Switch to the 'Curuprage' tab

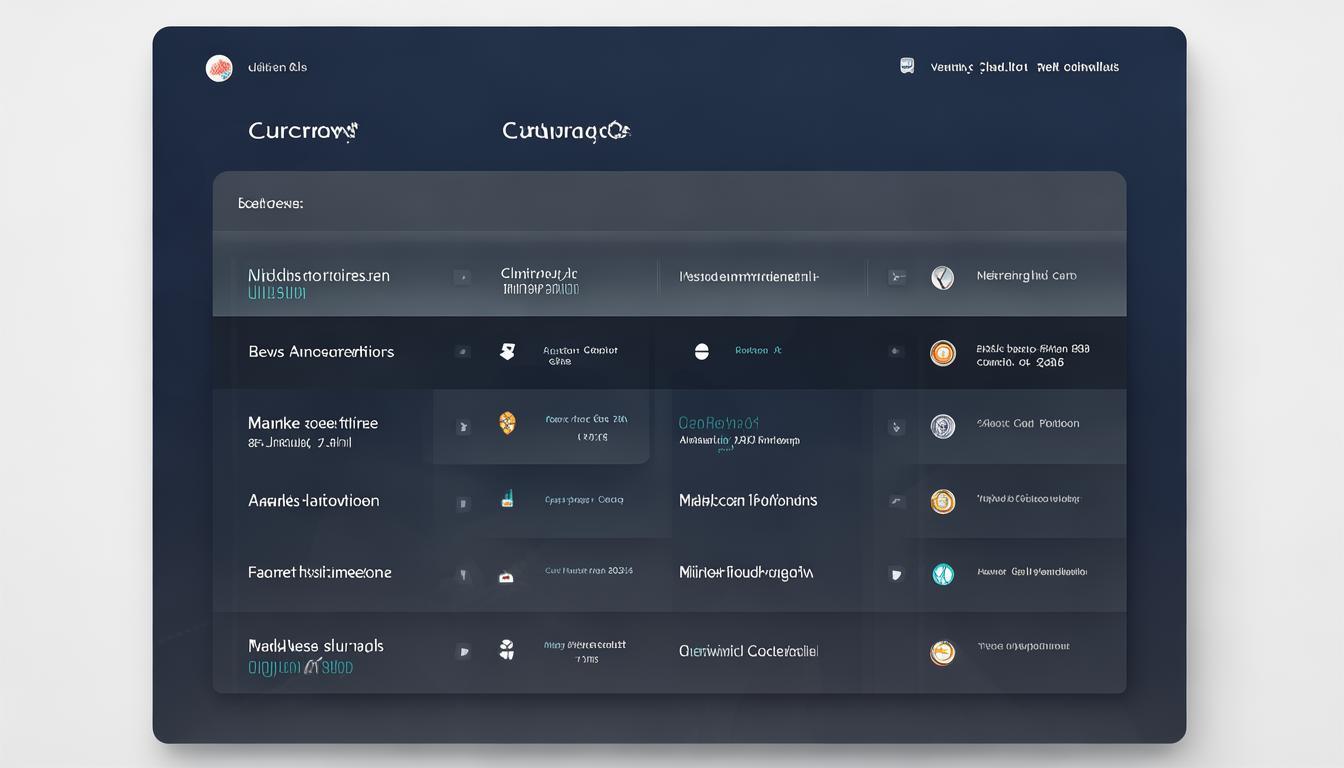pyautogui.click(x=566, y=131)
